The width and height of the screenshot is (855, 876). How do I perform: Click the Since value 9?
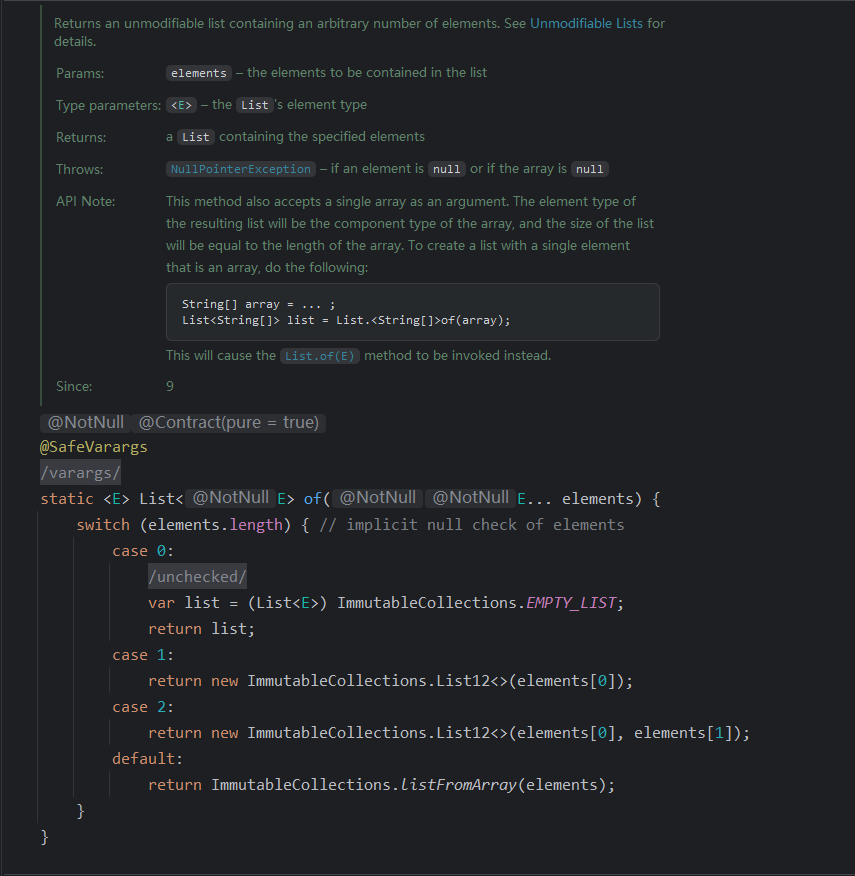(170, 387)
